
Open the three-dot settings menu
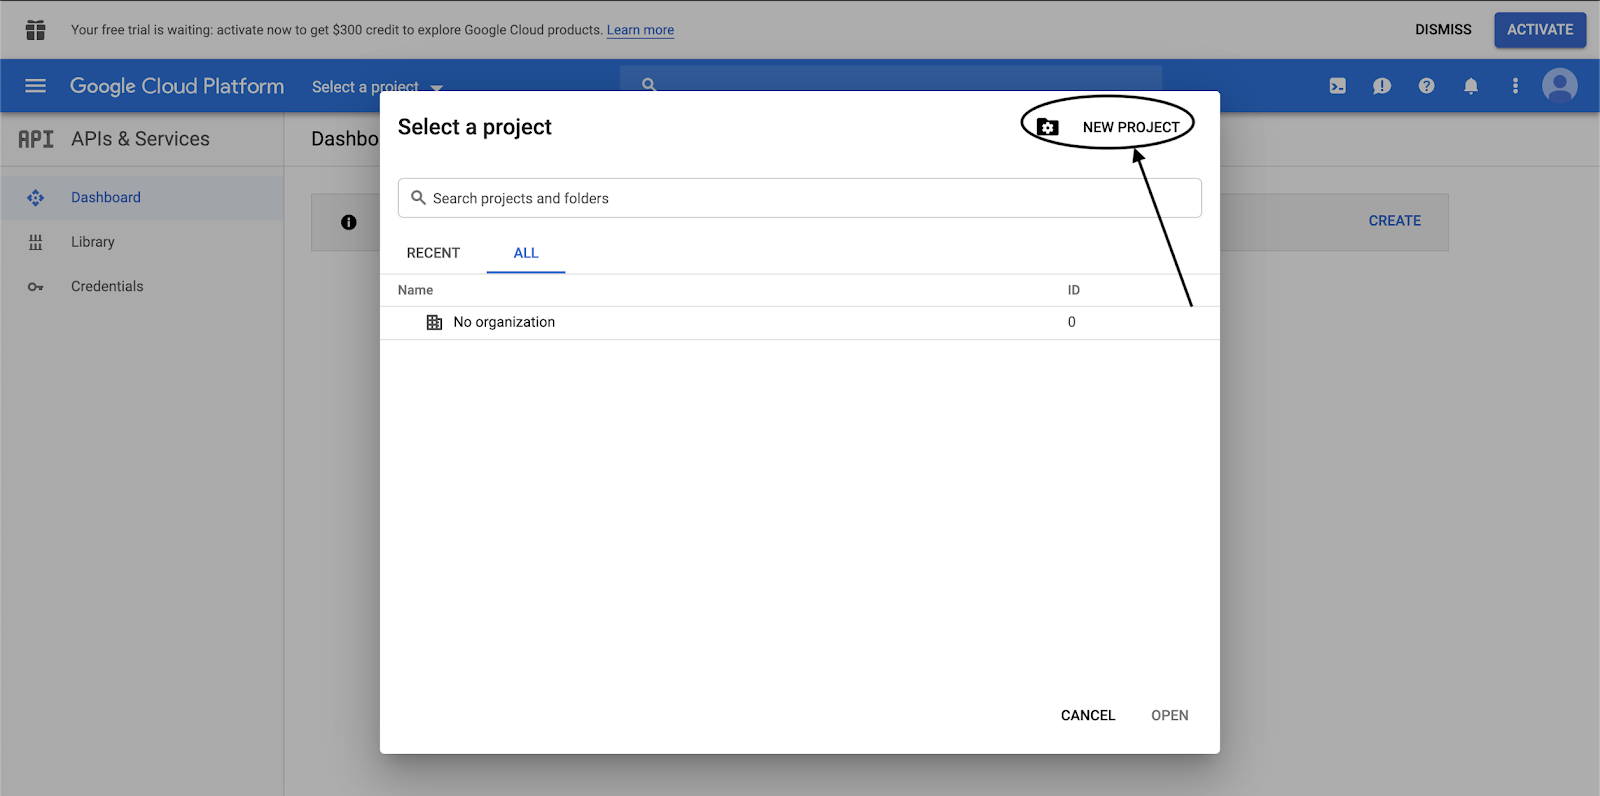pos(1515,86)
